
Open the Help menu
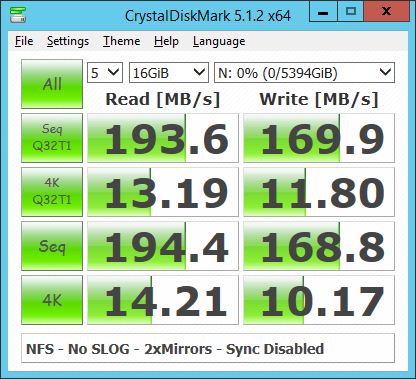click(166, 41)
